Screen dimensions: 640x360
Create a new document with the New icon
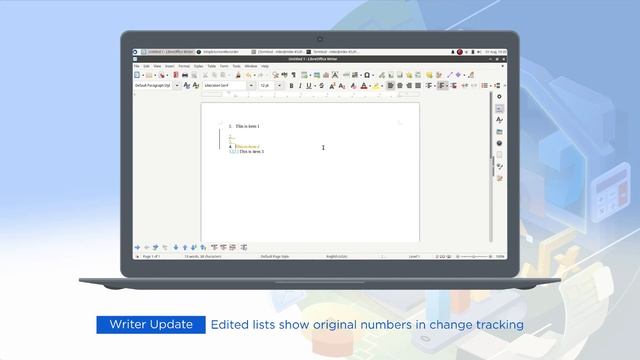click(137, 75)
